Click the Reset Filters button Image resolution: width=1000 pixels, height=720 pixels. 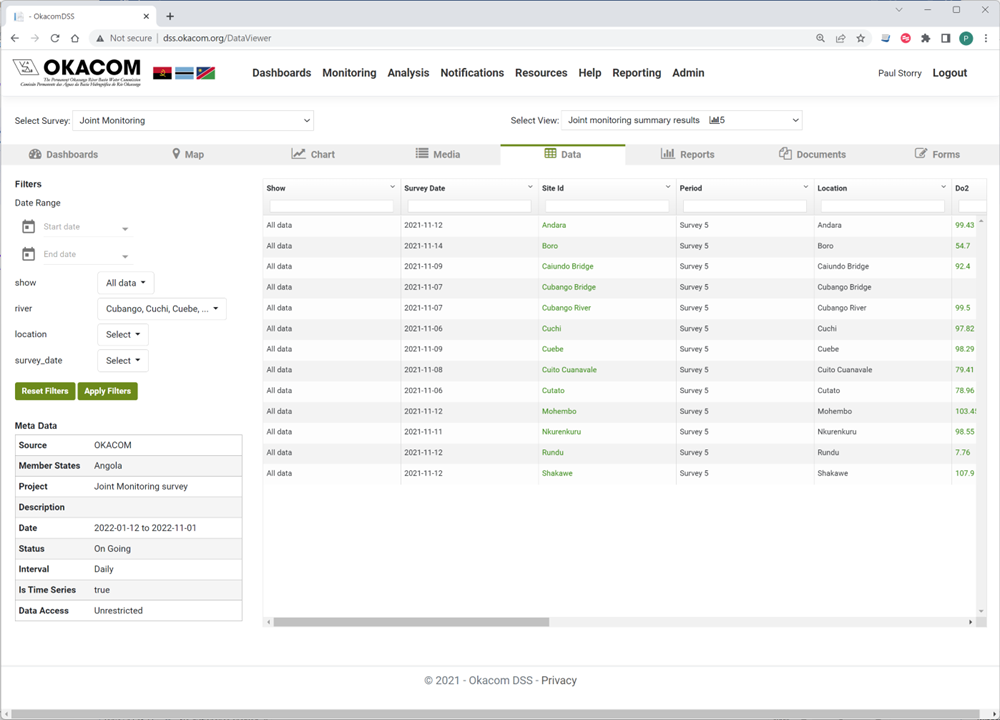click(x=45, y=391)
